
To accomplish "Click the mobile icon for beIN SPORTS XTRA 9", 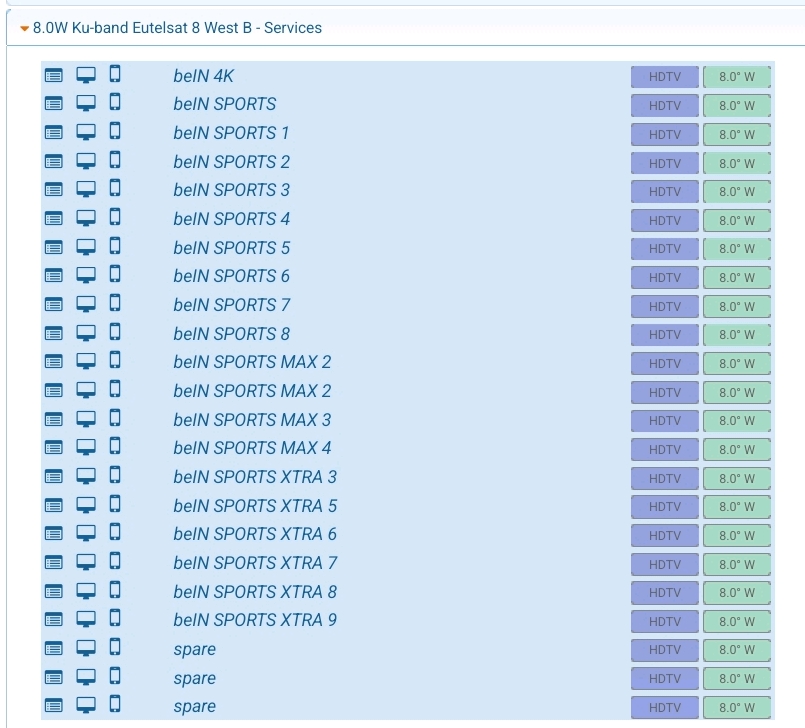I will [x=115, y=619].
